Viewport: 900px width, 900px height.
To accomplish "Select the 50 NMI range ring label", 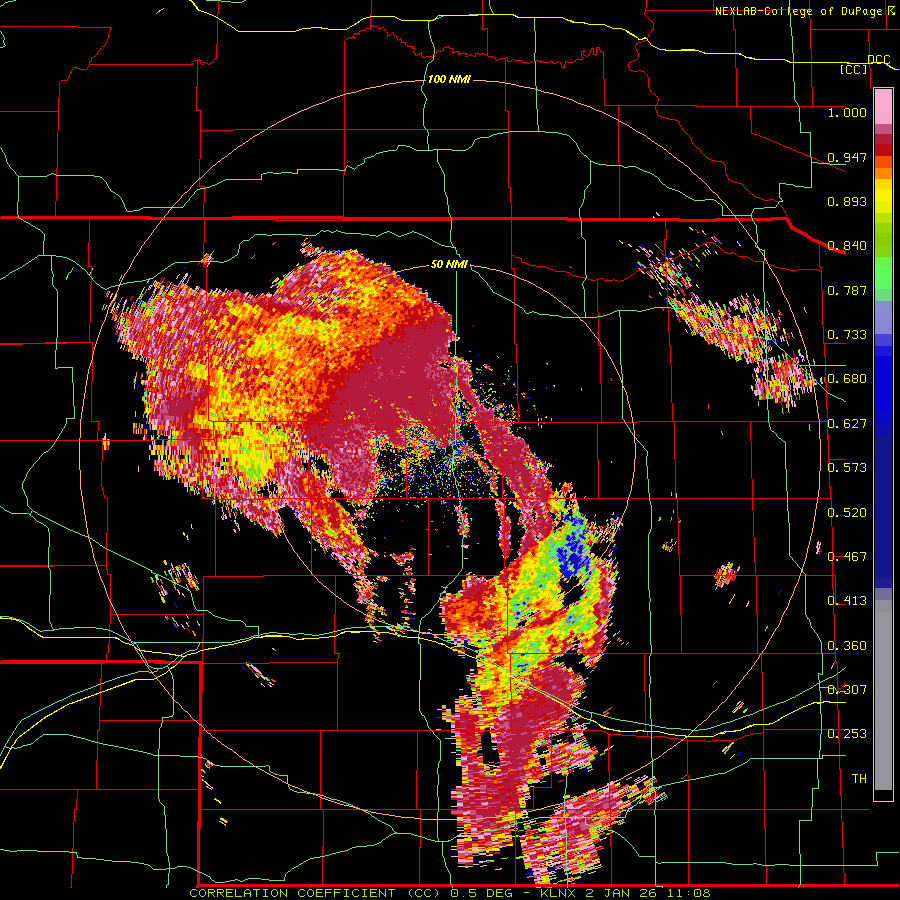I will pos(449,264).
